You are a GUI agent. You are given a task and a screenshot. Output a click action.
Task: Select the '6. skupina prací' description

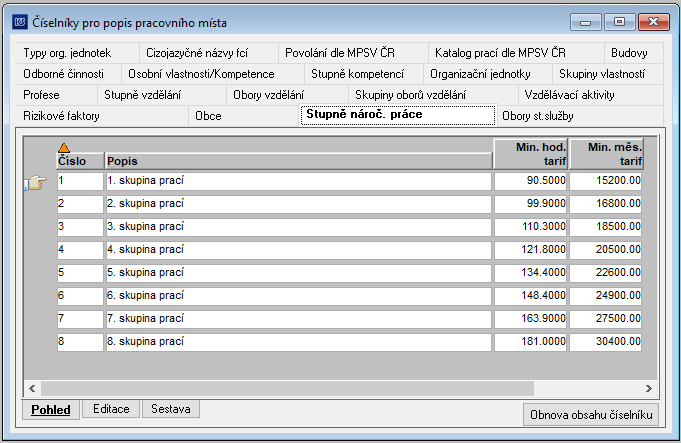(x=299, y=296)
